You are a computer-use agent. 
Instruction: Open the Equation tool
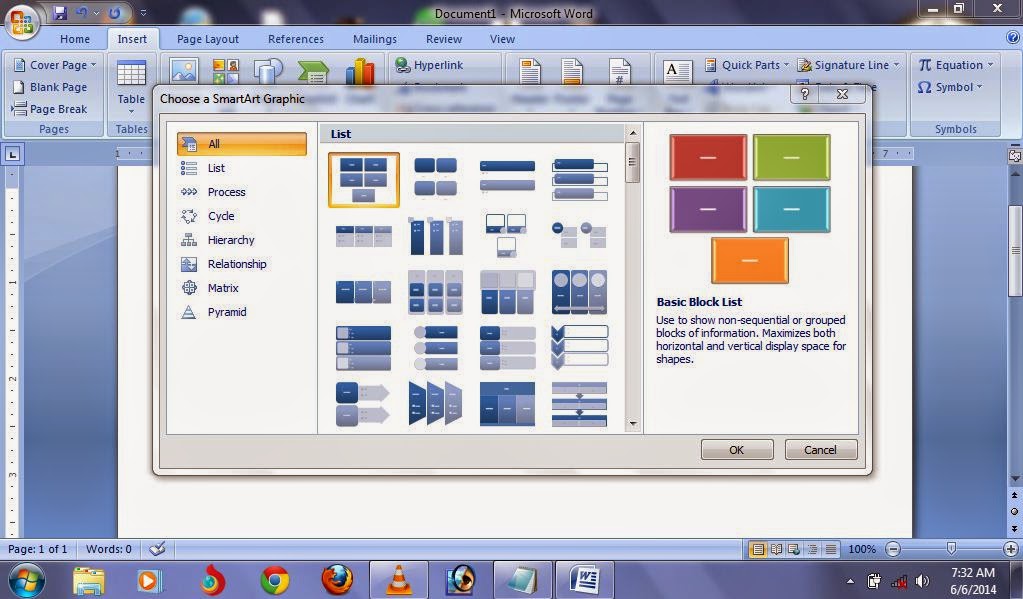(951, 64)
